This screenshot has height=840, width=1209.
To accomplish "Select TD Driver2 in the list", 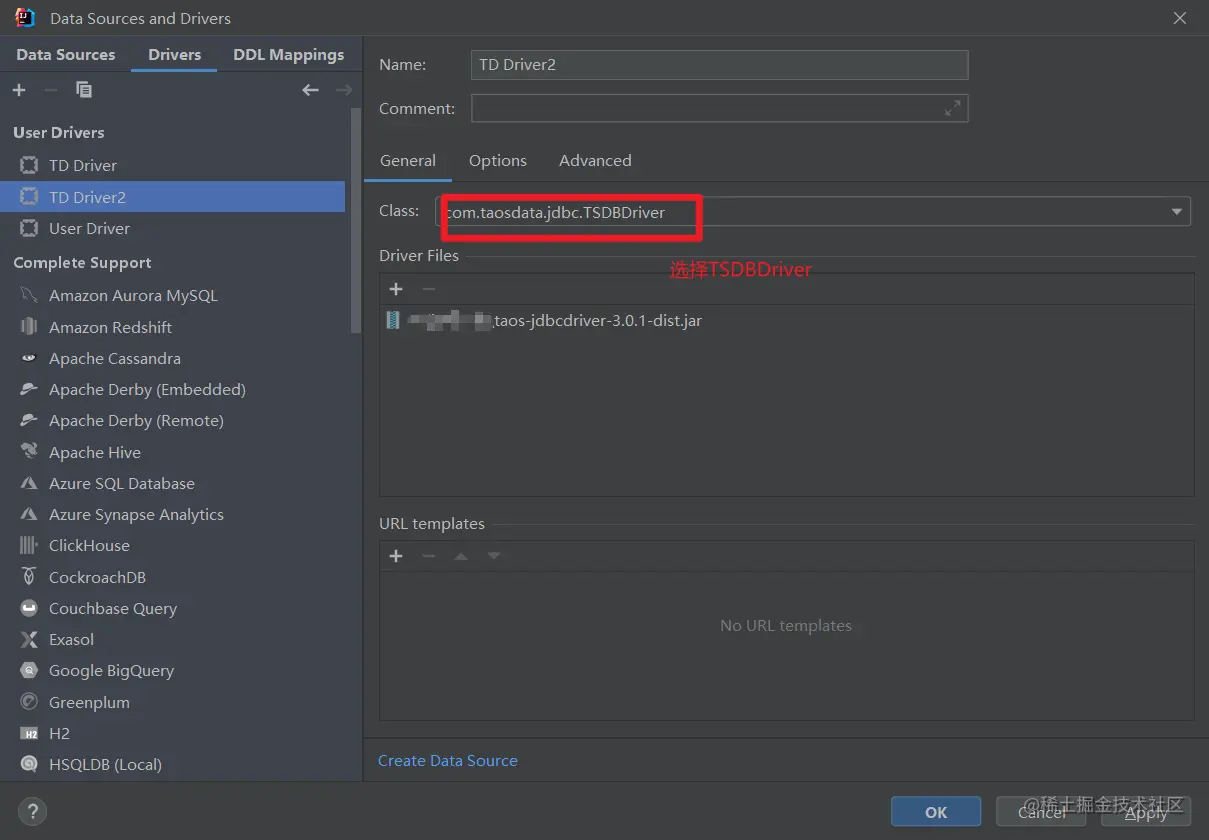I will [x=173, y=197].
